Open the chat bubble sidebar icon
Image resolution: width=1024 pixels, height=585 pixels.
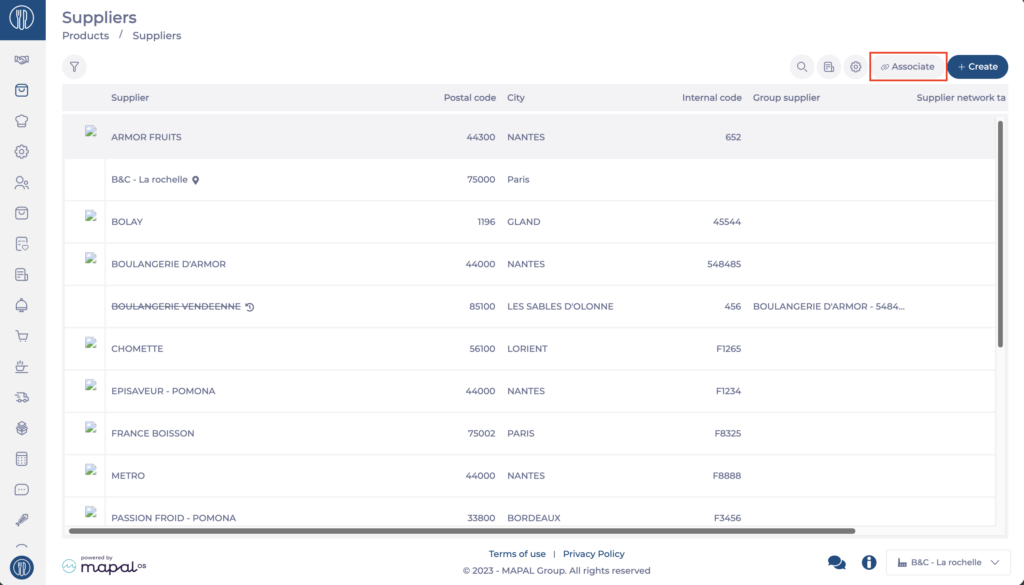click(x=22, y=489)
